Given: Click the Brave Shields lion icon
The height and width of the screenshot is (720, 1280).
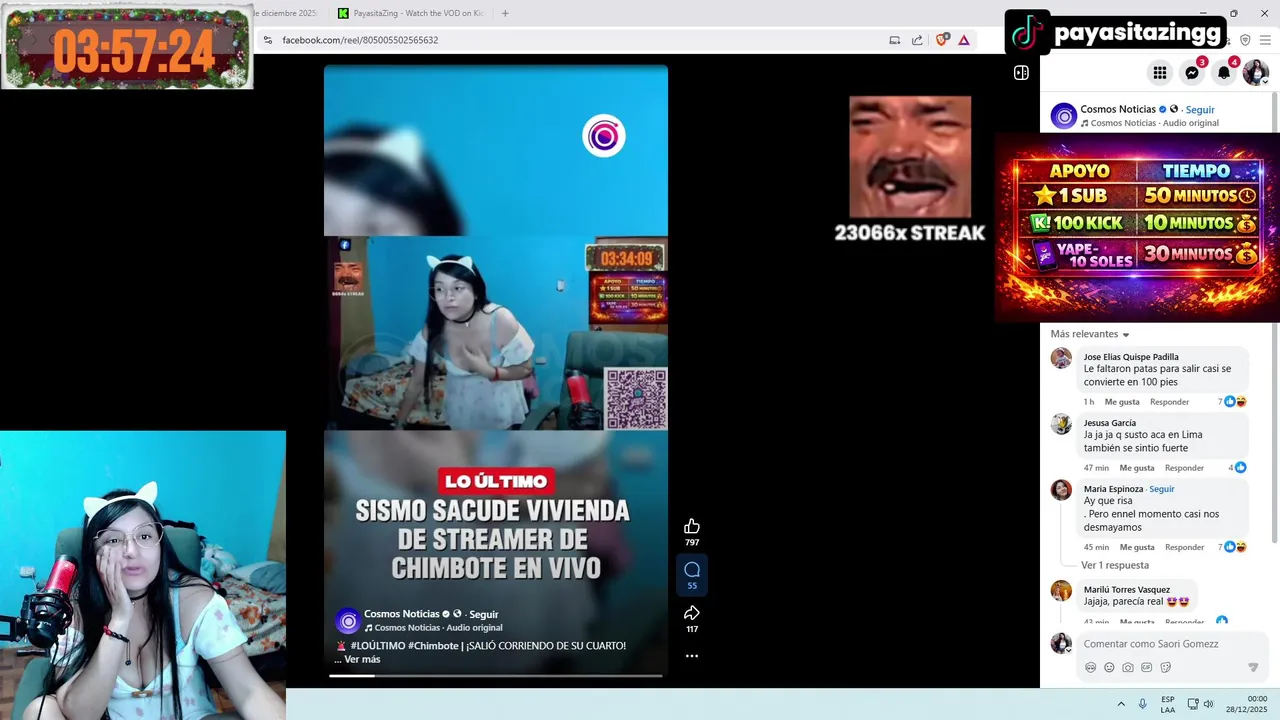Looking at the screenshot, I should click(x=941, y=40).
